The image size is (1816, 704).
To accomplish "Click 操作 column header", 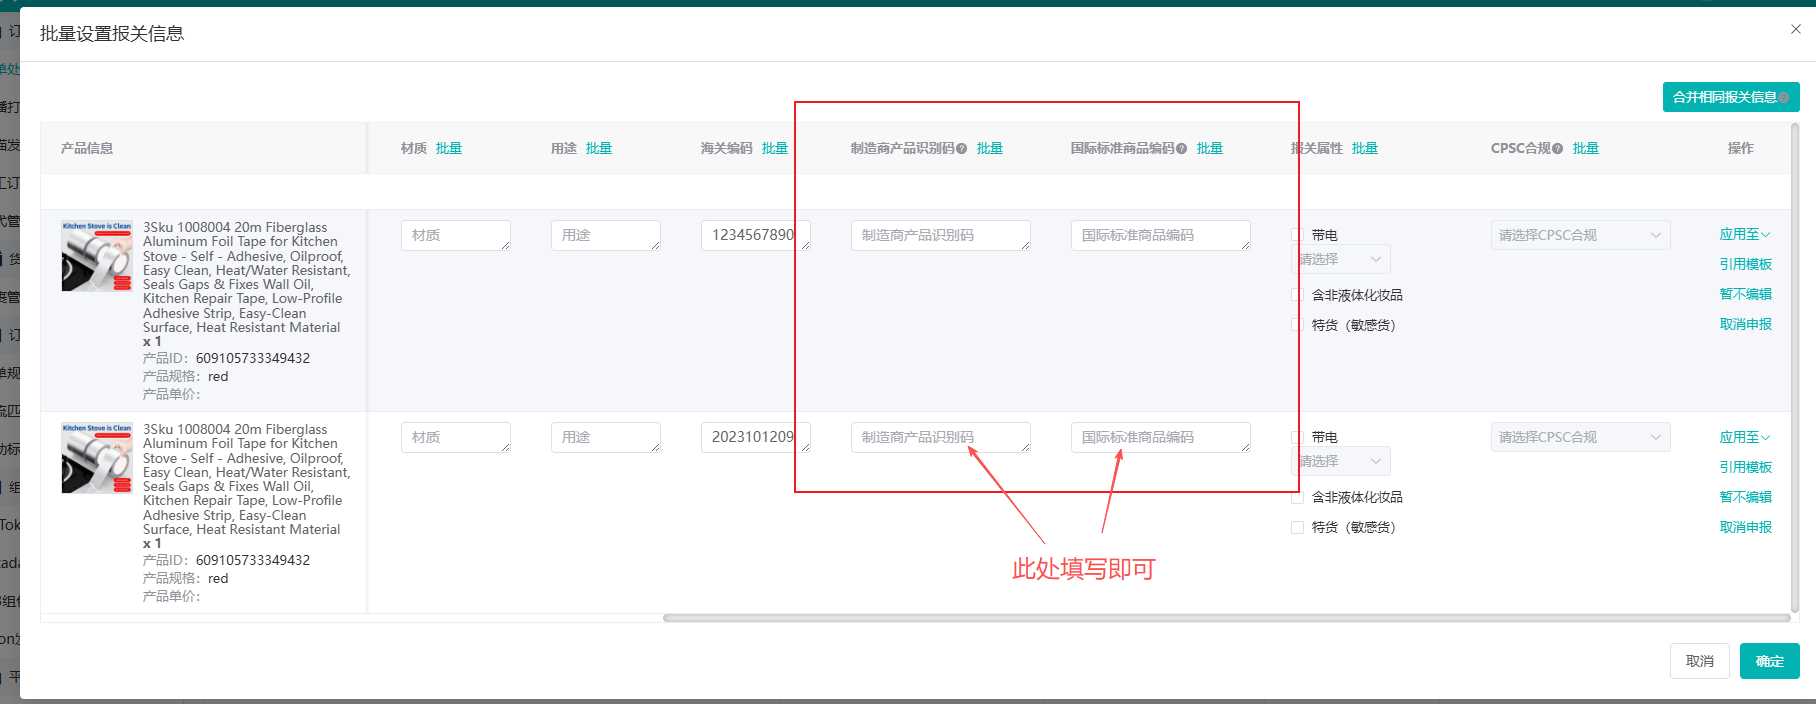I will [1741, 148].
